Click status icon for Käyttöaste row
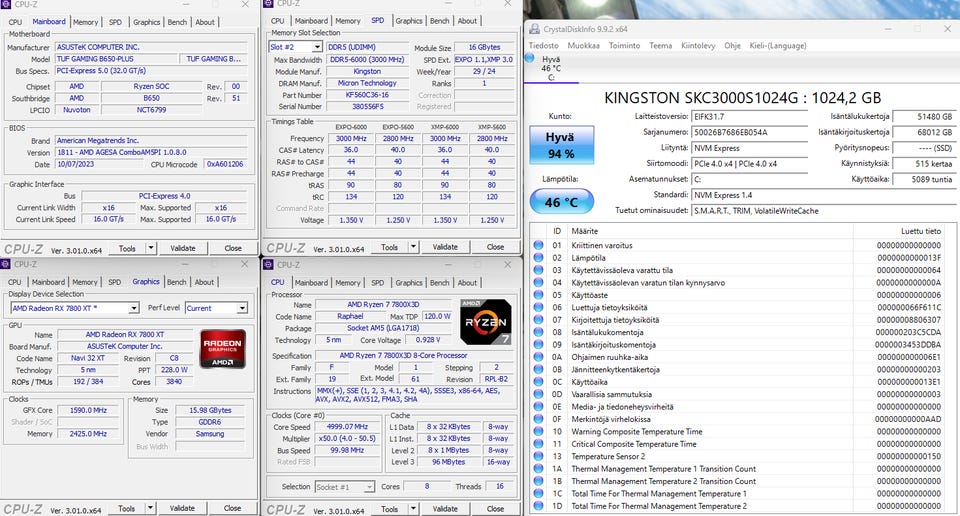 (x=538, y=295)
